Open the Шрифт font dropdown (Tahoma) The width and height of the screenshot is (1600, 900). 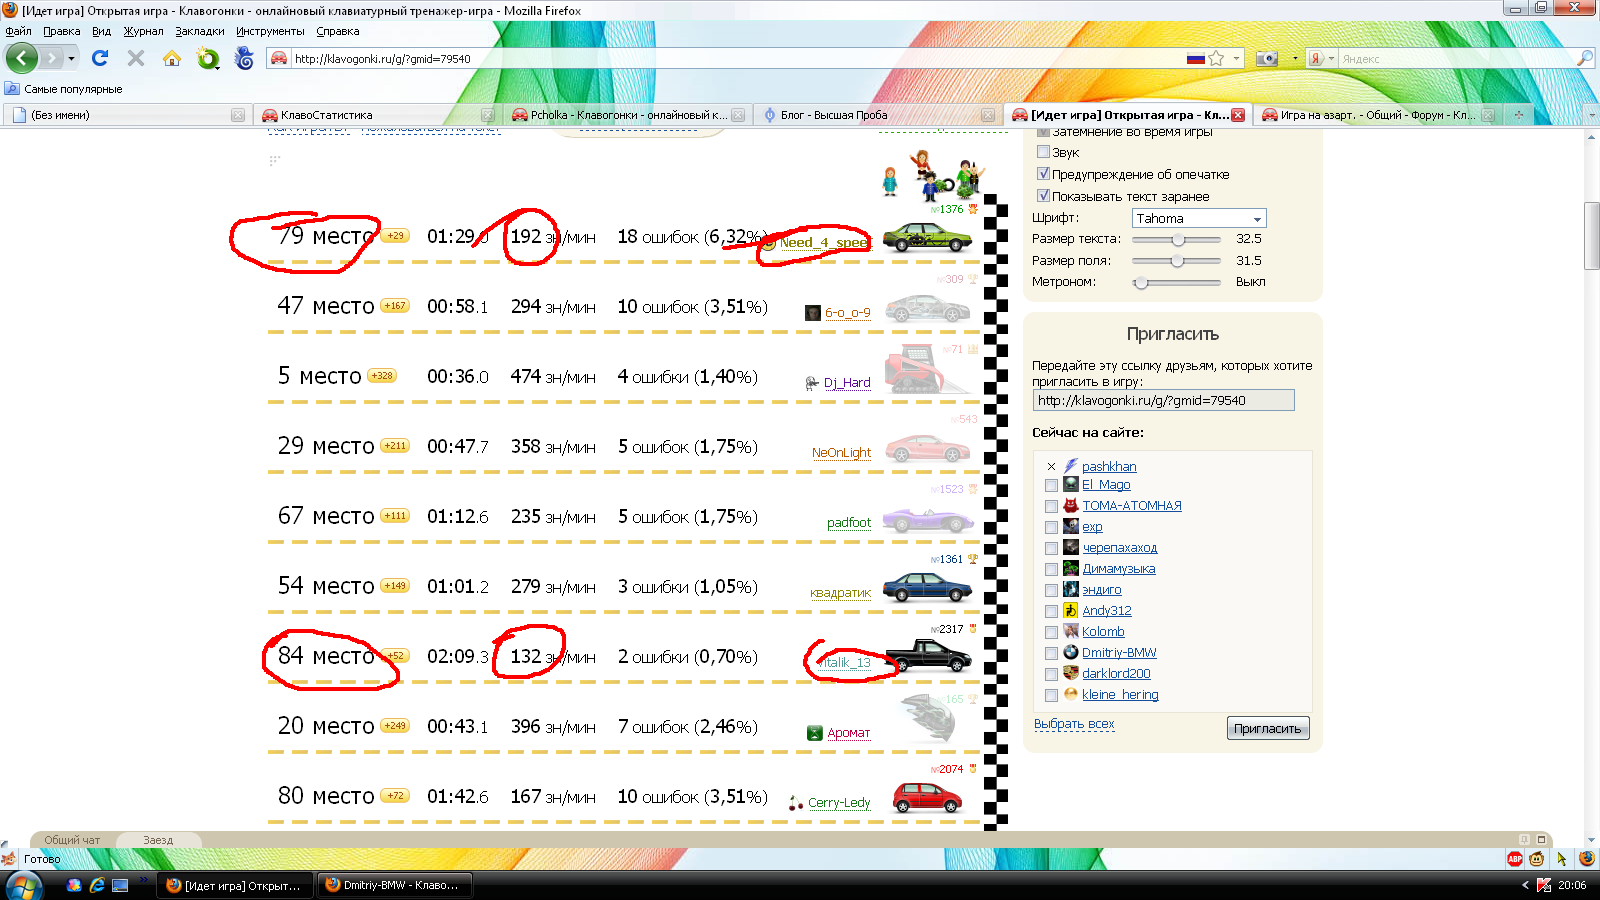pyautogui.click(x=1199, y=218)
